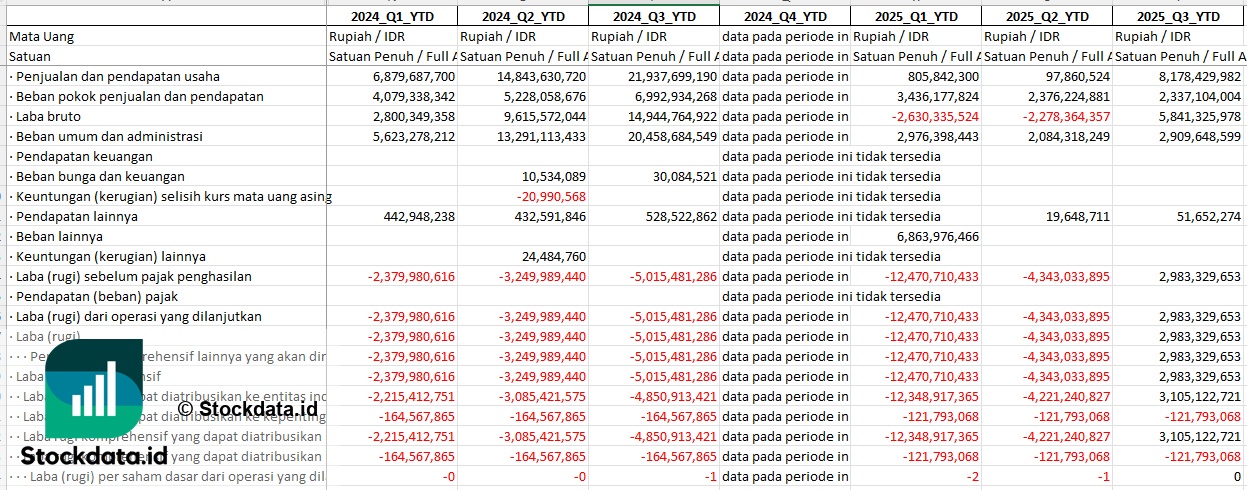Select the Penjualan dan pendapatan usaha label
1247x490 pixels.
coord(114,76)
